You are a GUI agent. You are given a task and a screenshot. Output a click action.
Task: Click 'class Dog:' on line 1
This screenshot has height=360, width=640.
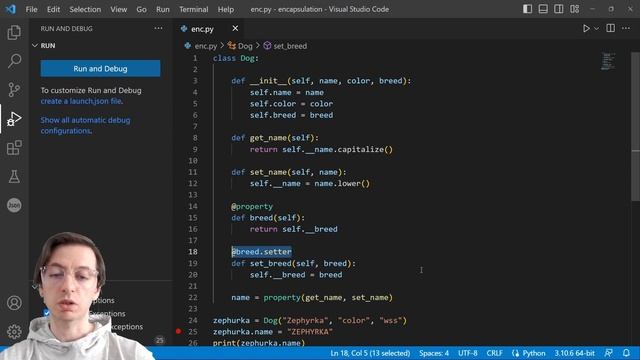click(x=236, y=58)
